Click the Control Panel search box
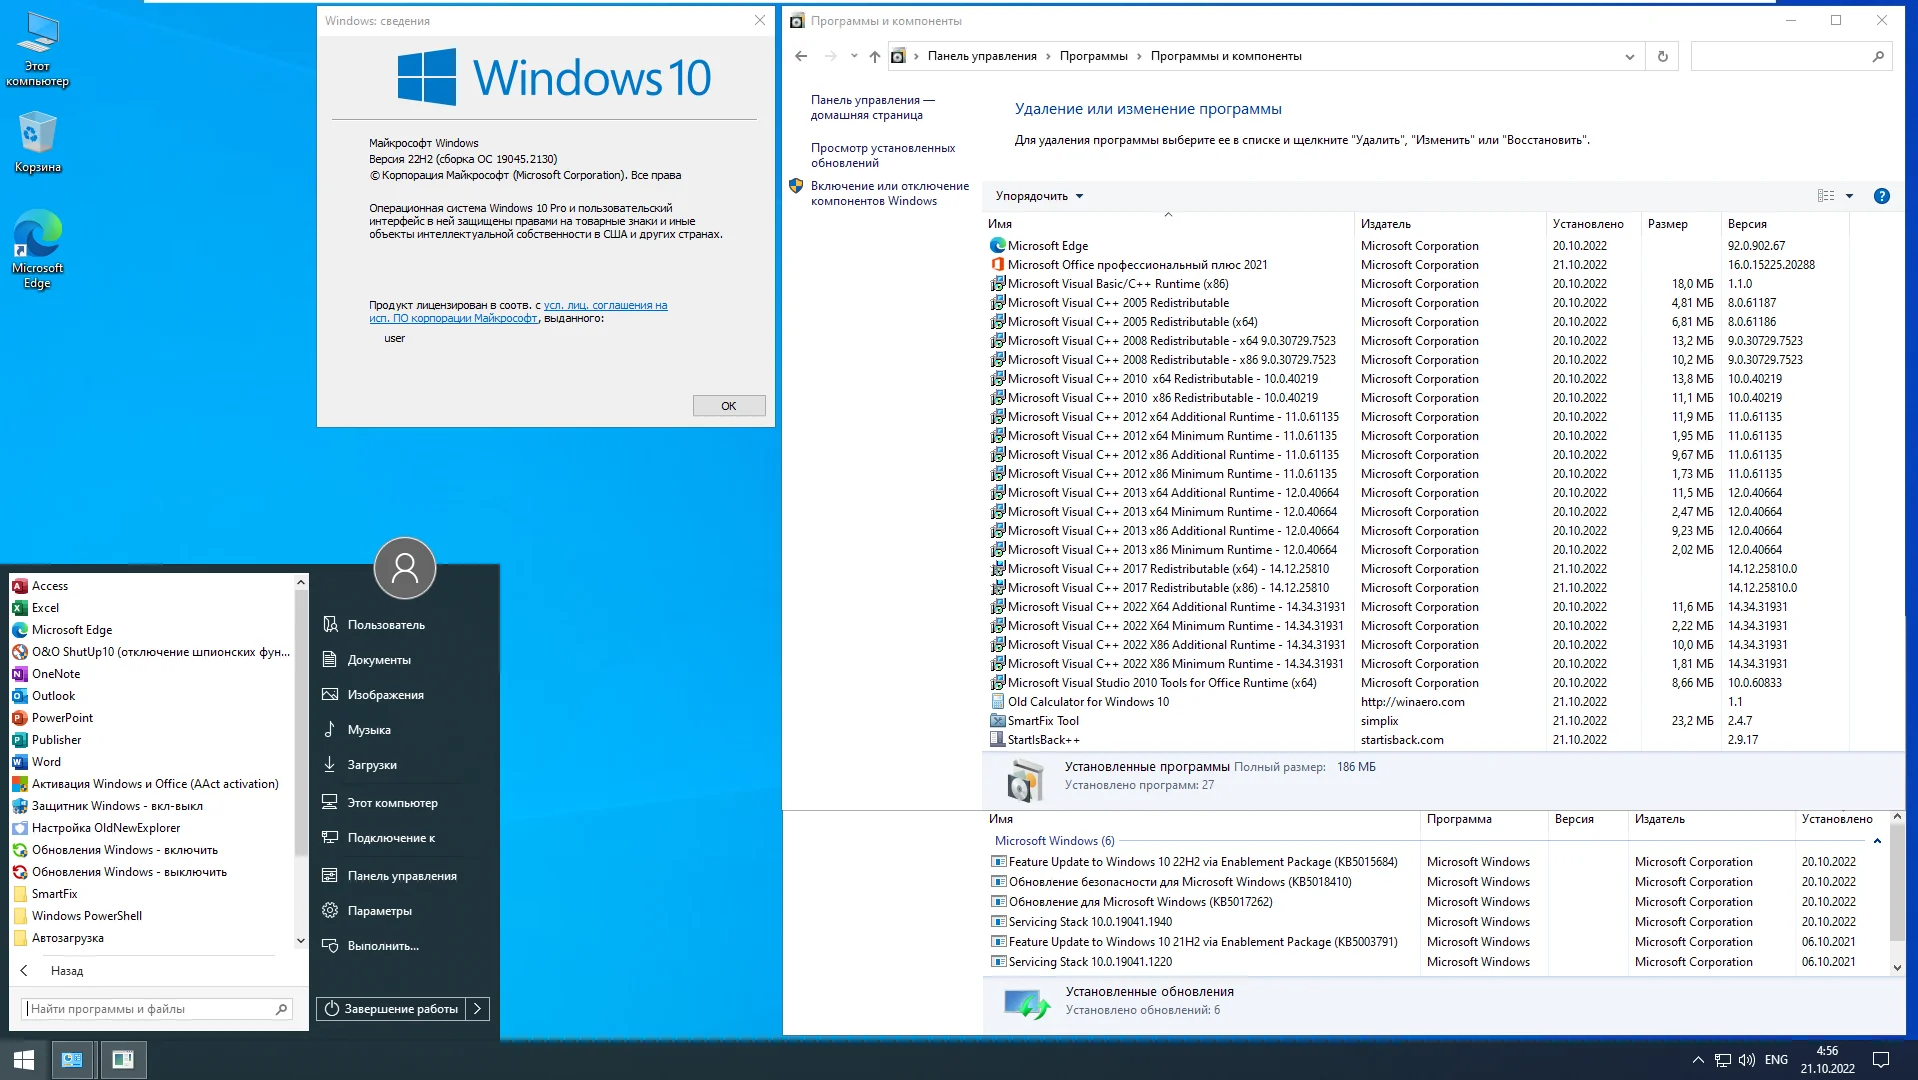1918x1080 pixels. (1793, 56)
